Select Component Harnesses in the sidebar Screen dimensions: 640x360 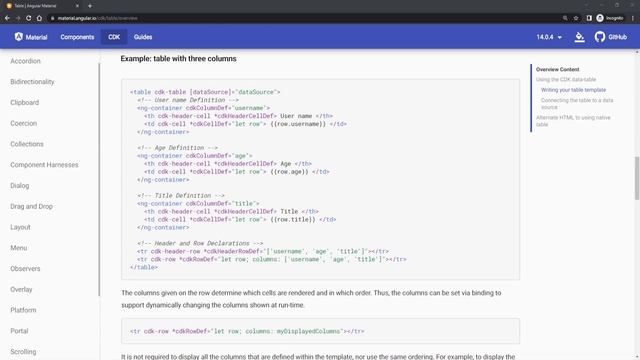point(44,165)
